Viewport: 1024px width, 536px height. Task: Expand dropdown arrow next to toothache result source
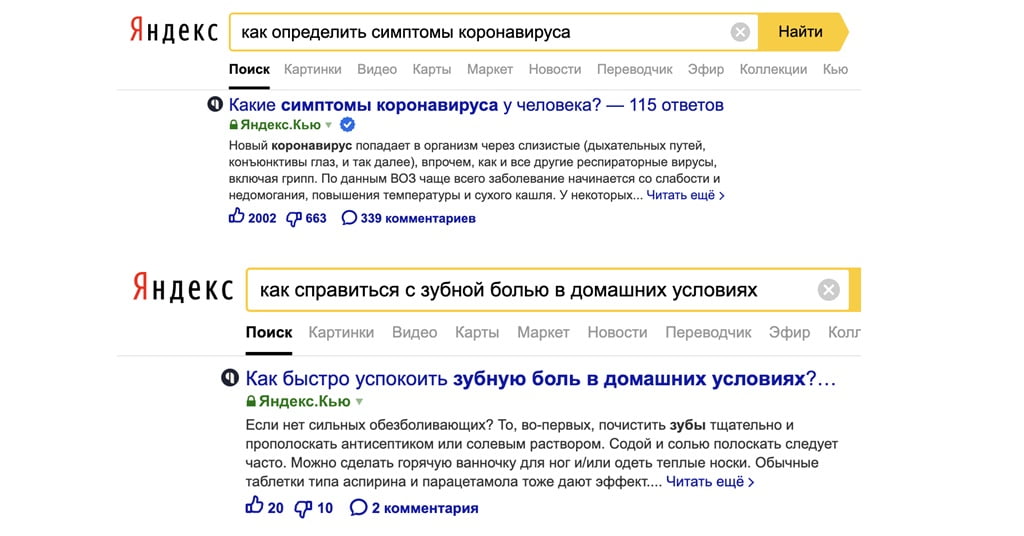359,402
